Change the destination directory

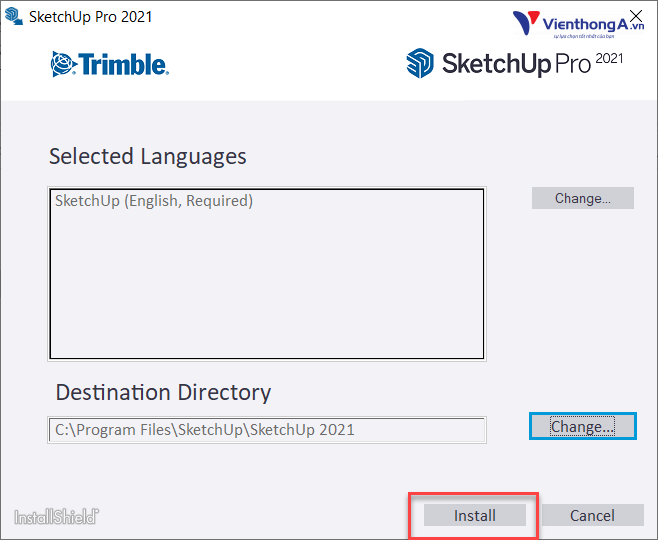pos(582,426)
